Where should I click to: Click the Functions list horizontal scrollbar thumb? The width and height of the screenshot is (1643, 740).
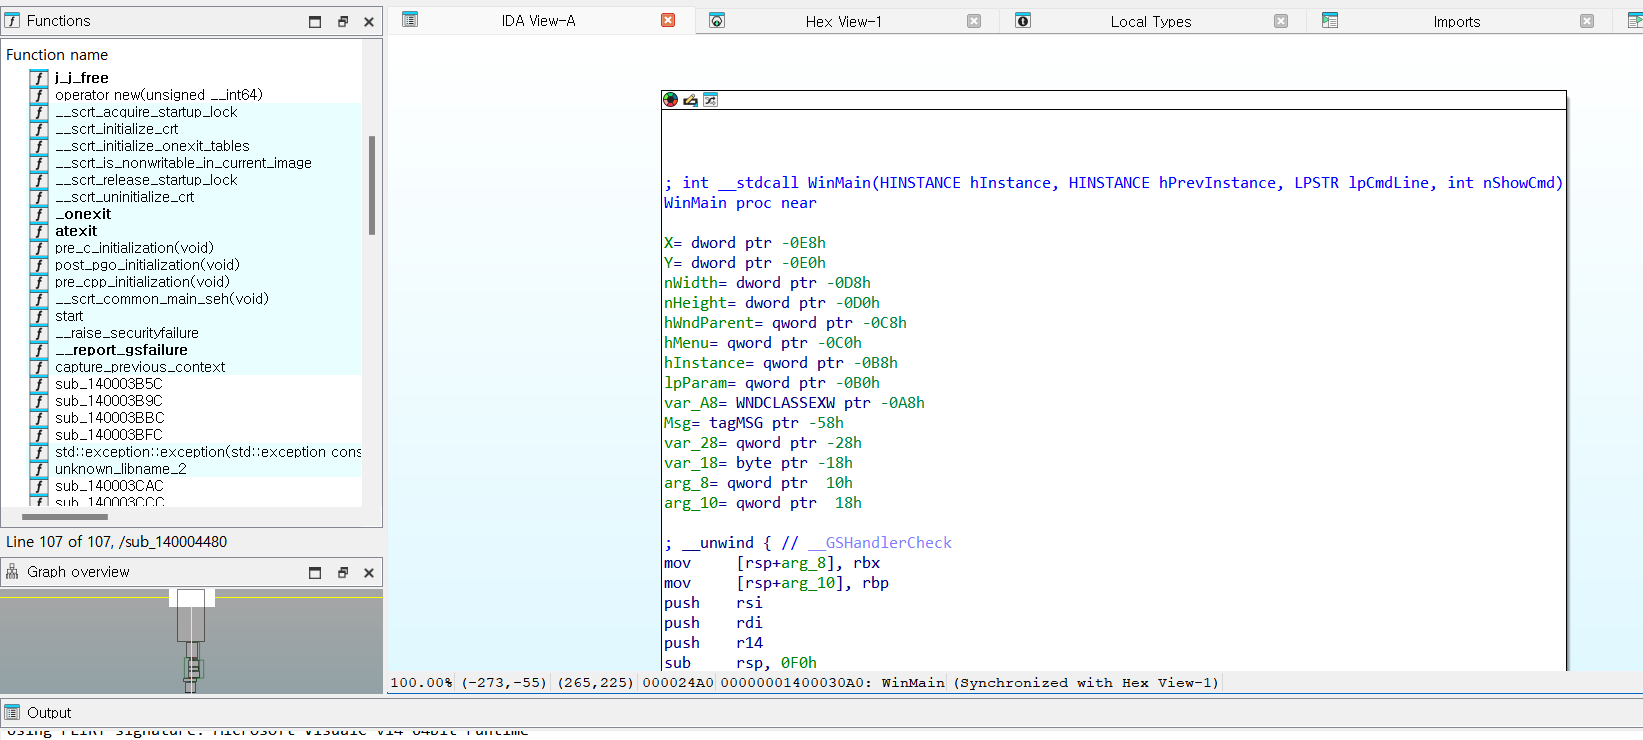point(65,517)
